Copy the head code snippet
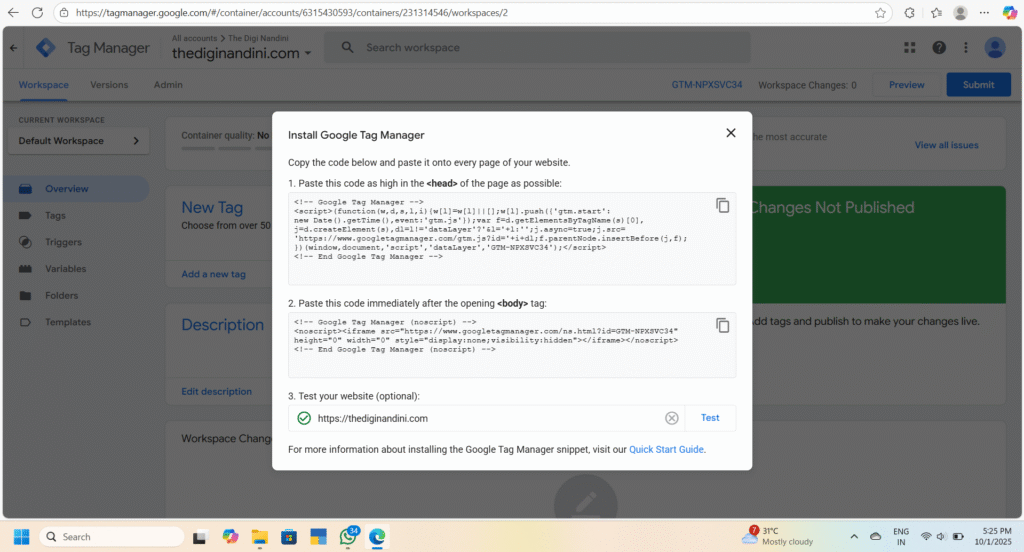 pos(722,205)
